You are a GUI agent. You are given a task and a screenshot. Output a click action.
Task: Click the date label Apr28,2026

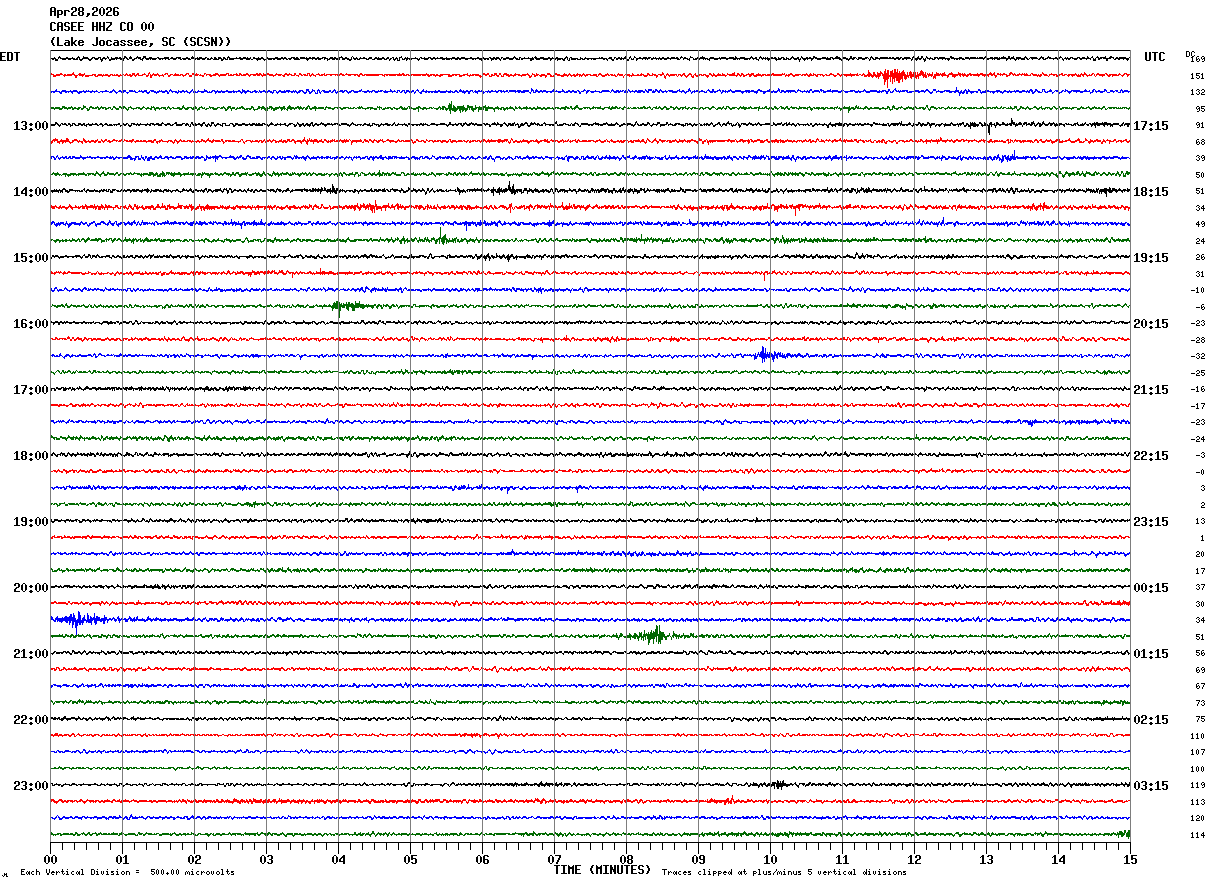coord(84,12)
